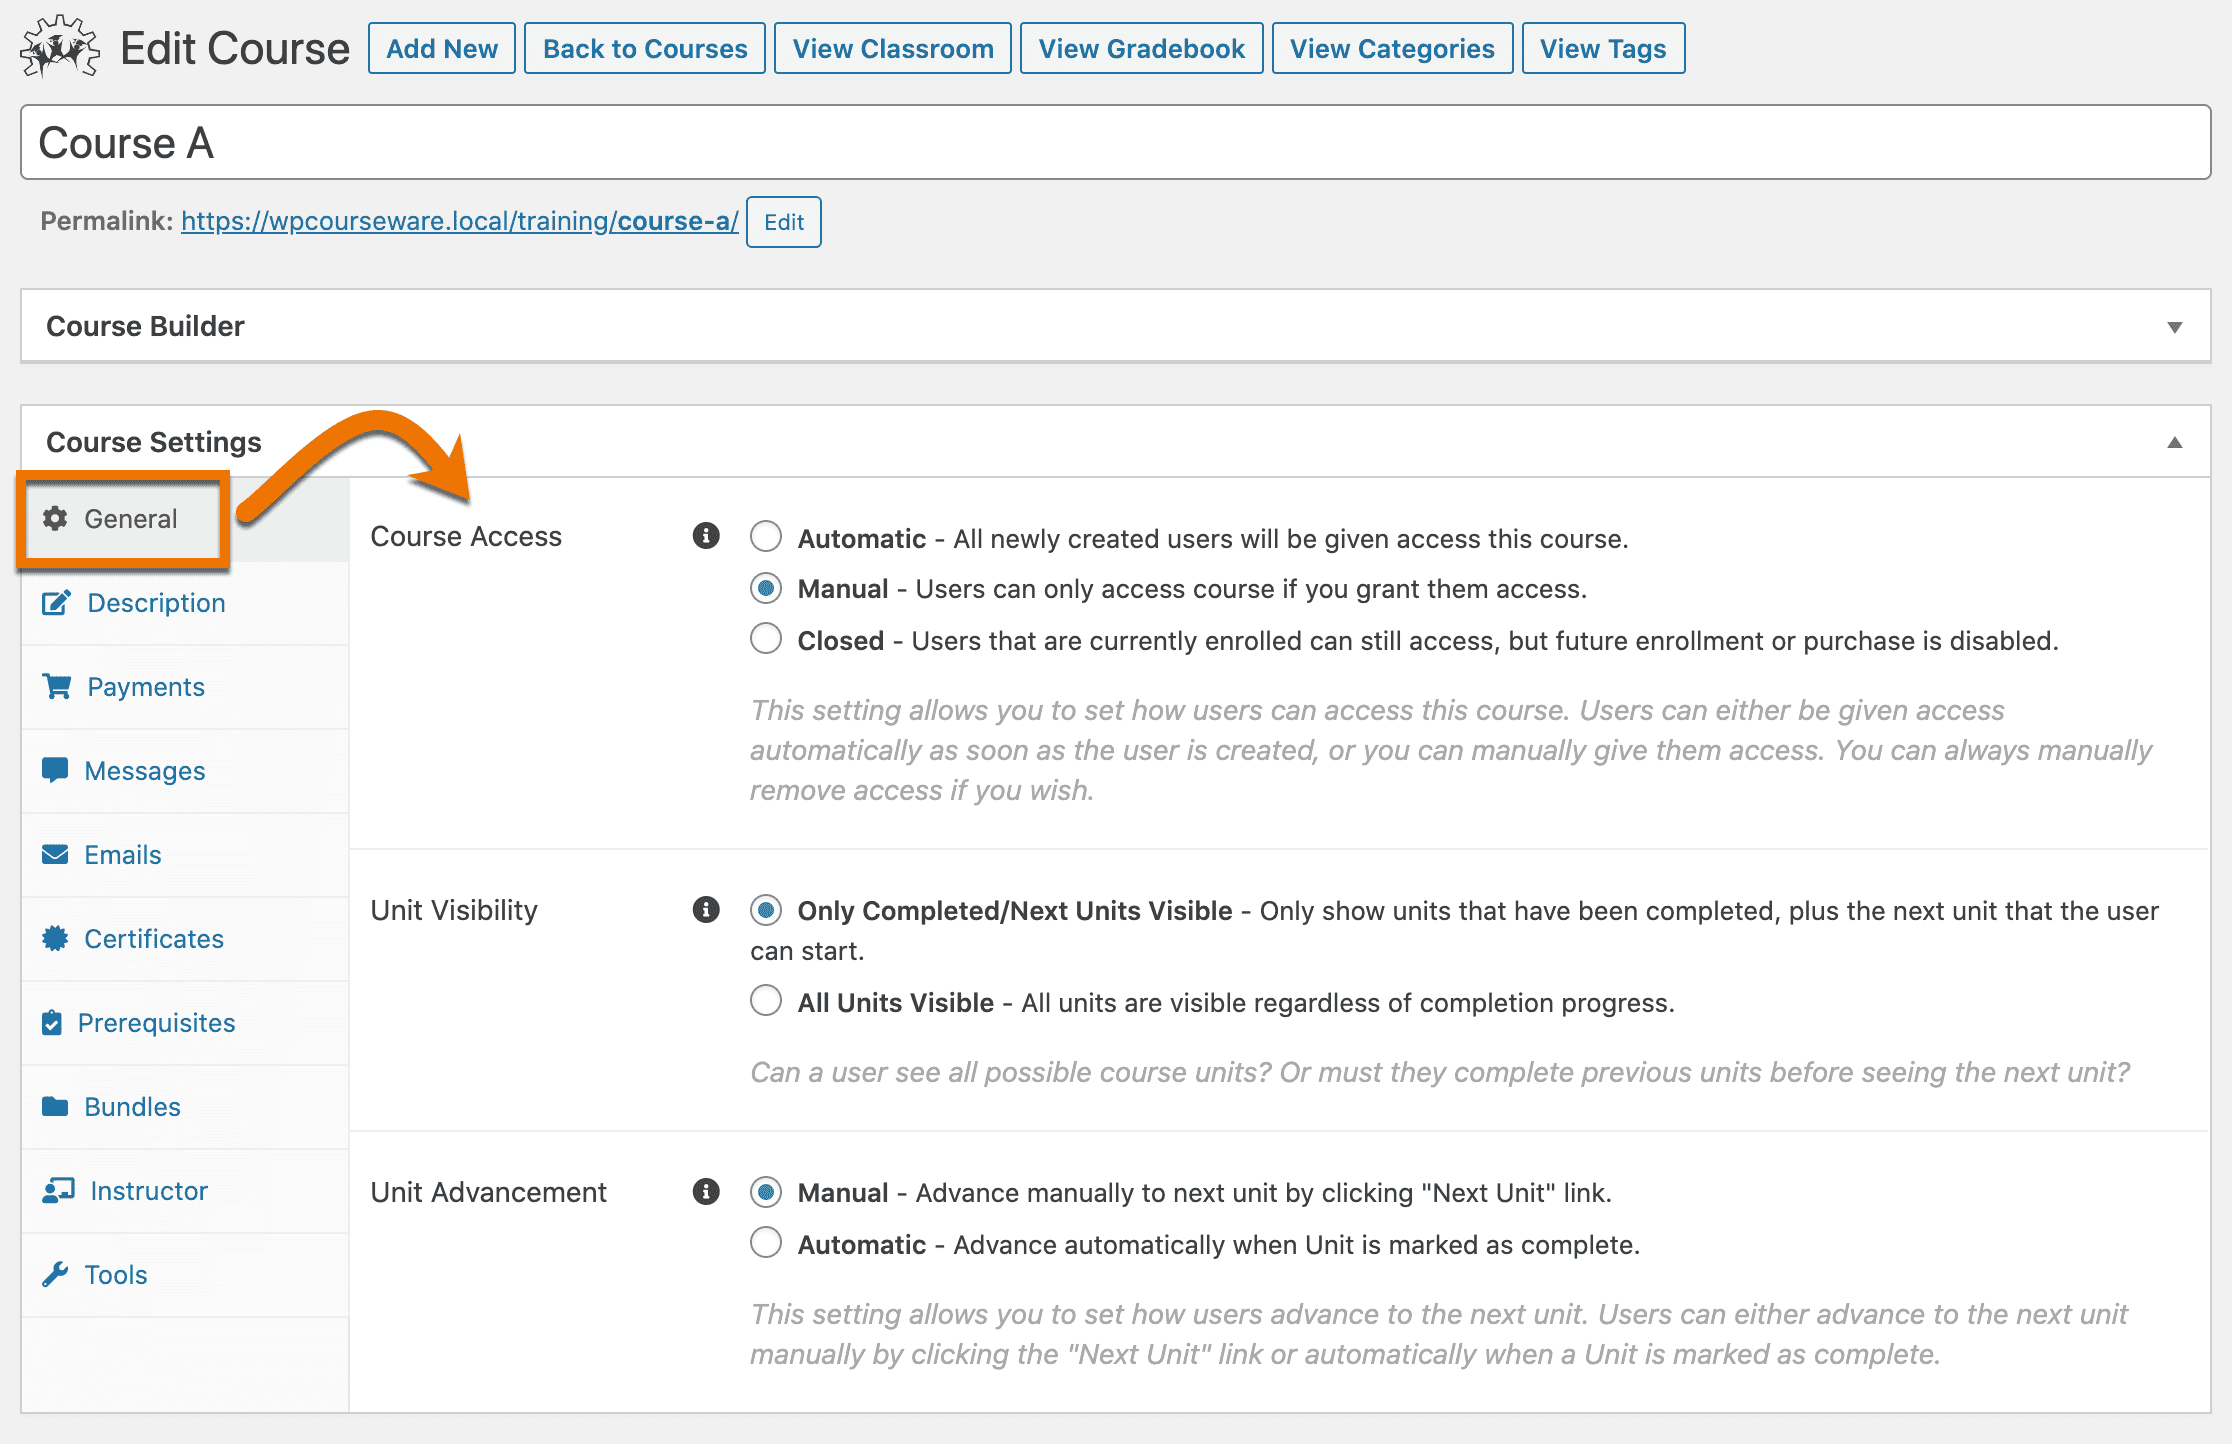This screenshot has height=1444, width=2232.
Task: Click the Course Access info icon
Action: point(706,536)
